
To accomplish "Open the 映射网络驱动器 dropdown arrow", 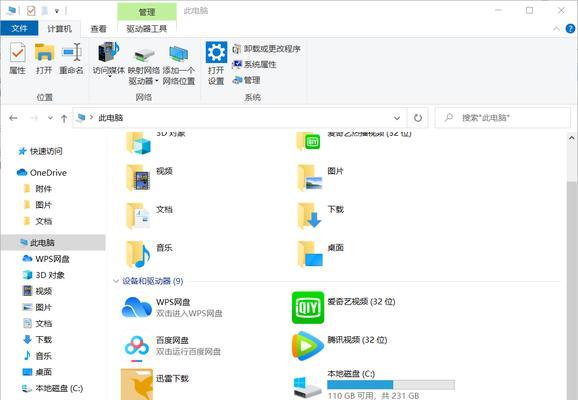I will pos(157,81).
